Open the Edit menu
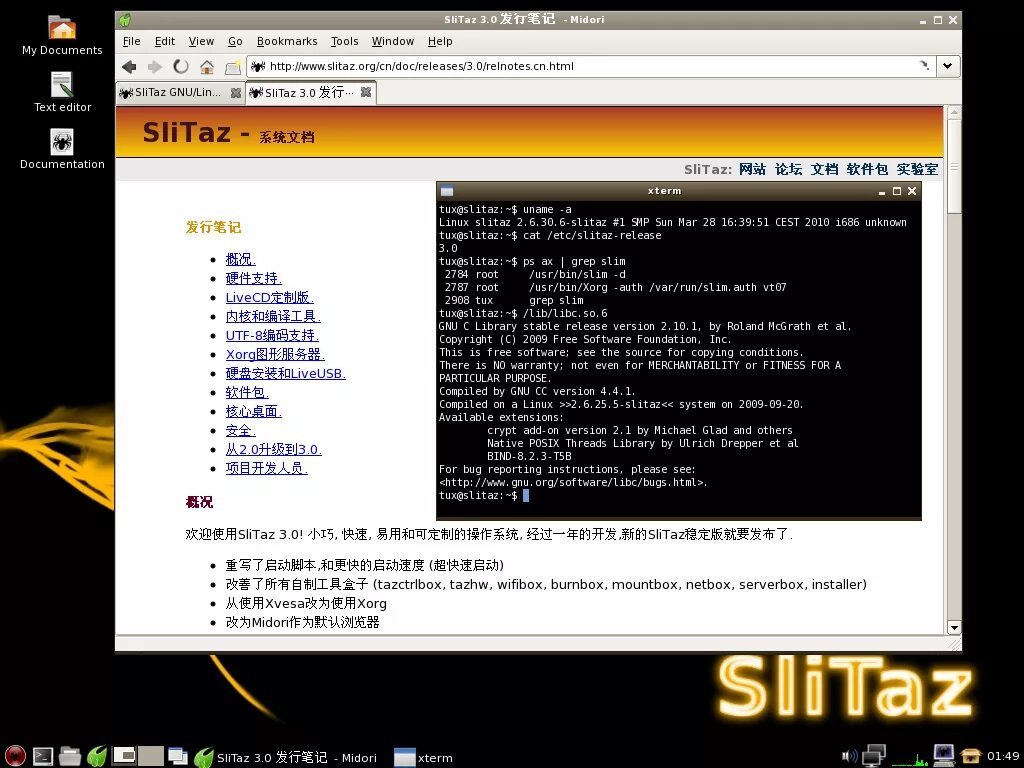This screenshot has height=768, width=1024. tap(165, 41)
